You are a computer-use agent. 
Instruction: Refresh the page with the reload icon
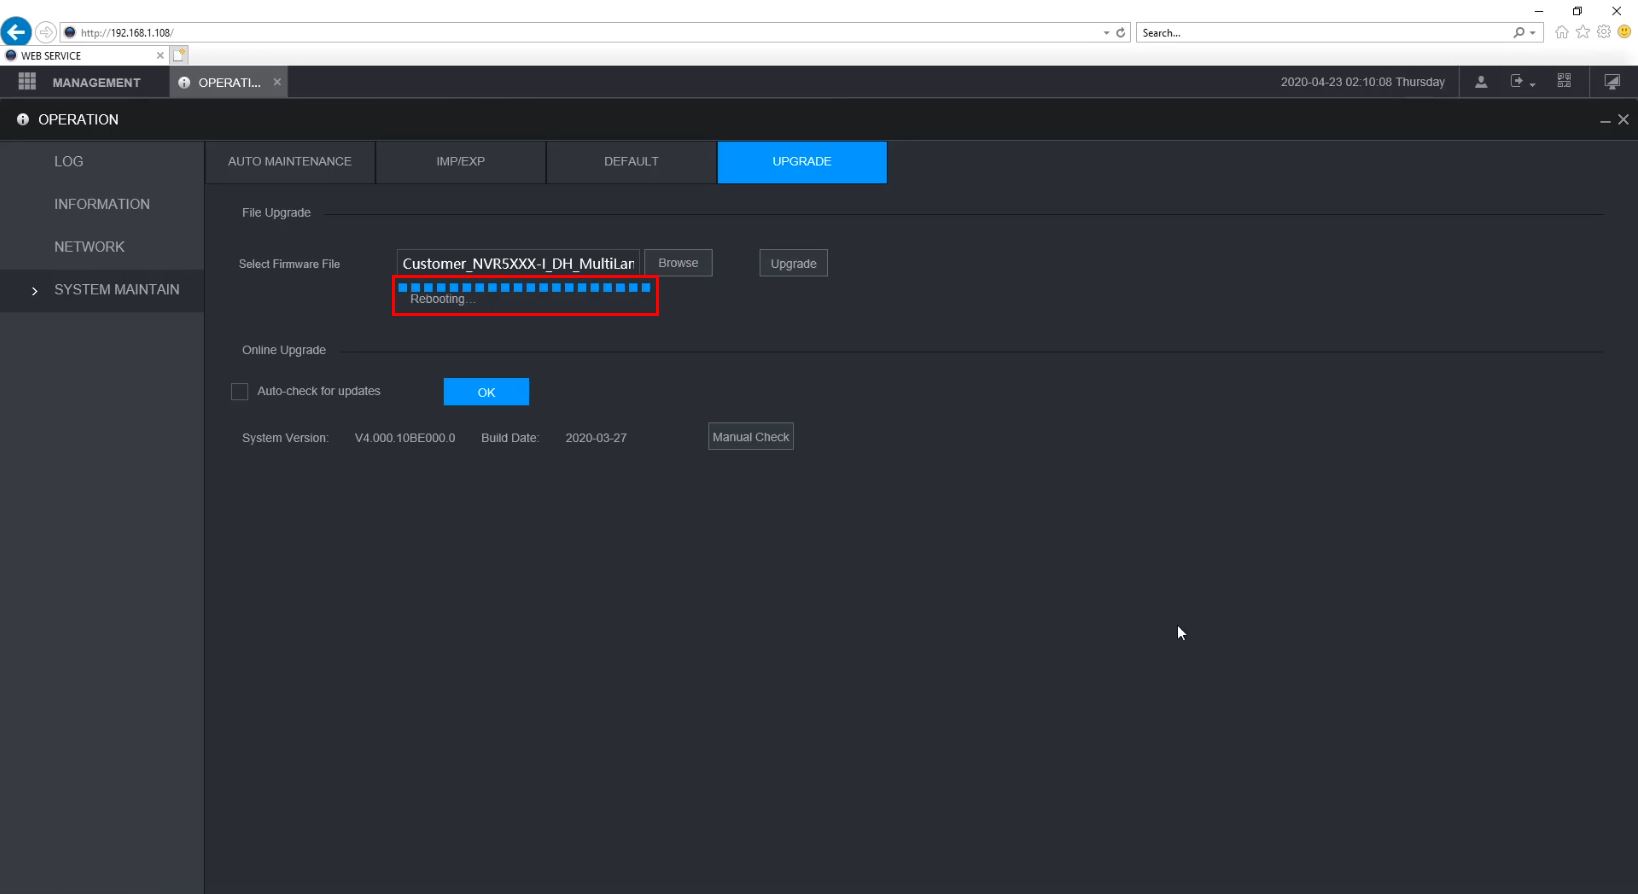tap(1121, 33)
